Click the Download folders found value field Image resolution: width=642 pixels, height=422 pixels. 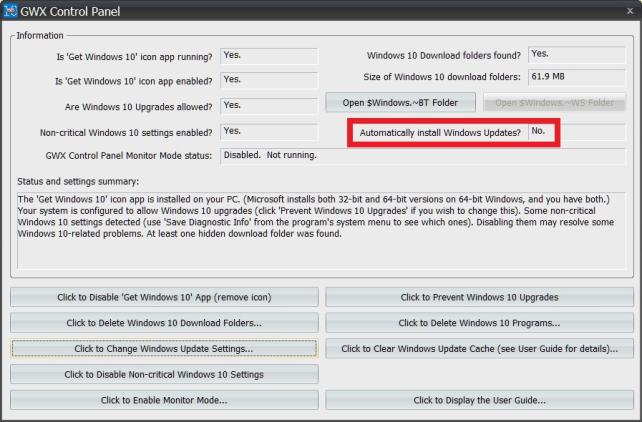tap(577, 55)
